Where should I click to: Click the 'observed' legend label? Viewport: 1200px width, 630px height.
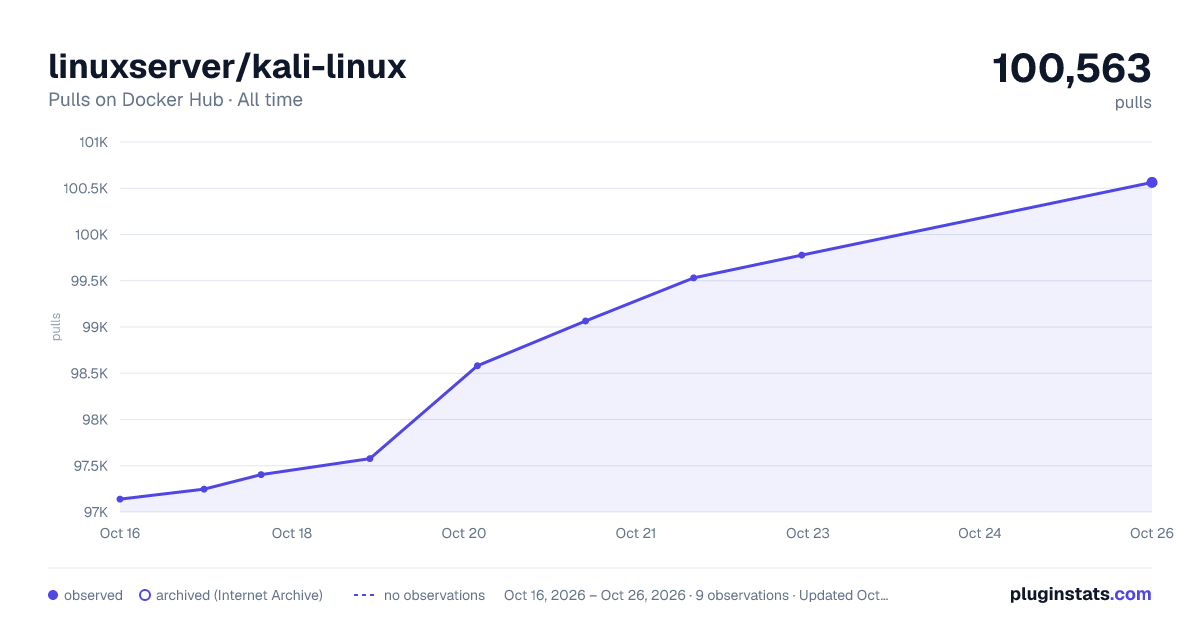(93, 595)
